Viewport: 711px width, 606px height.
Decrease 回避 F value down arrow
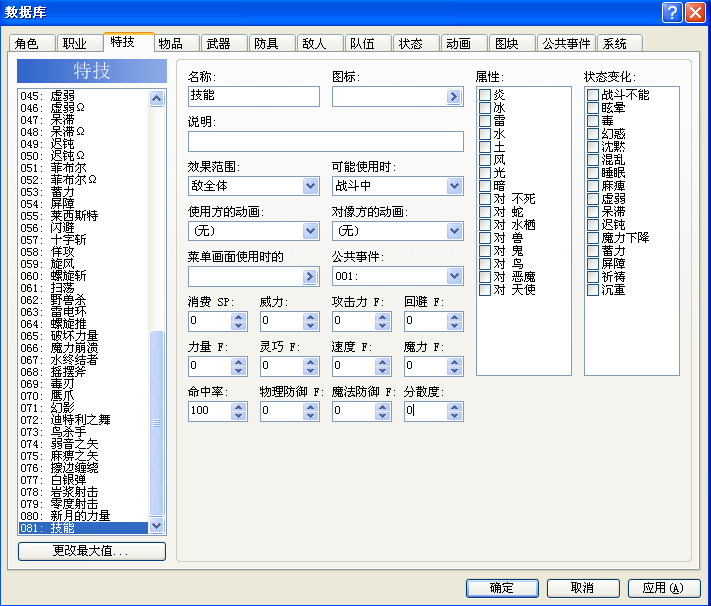coord(454,325)
